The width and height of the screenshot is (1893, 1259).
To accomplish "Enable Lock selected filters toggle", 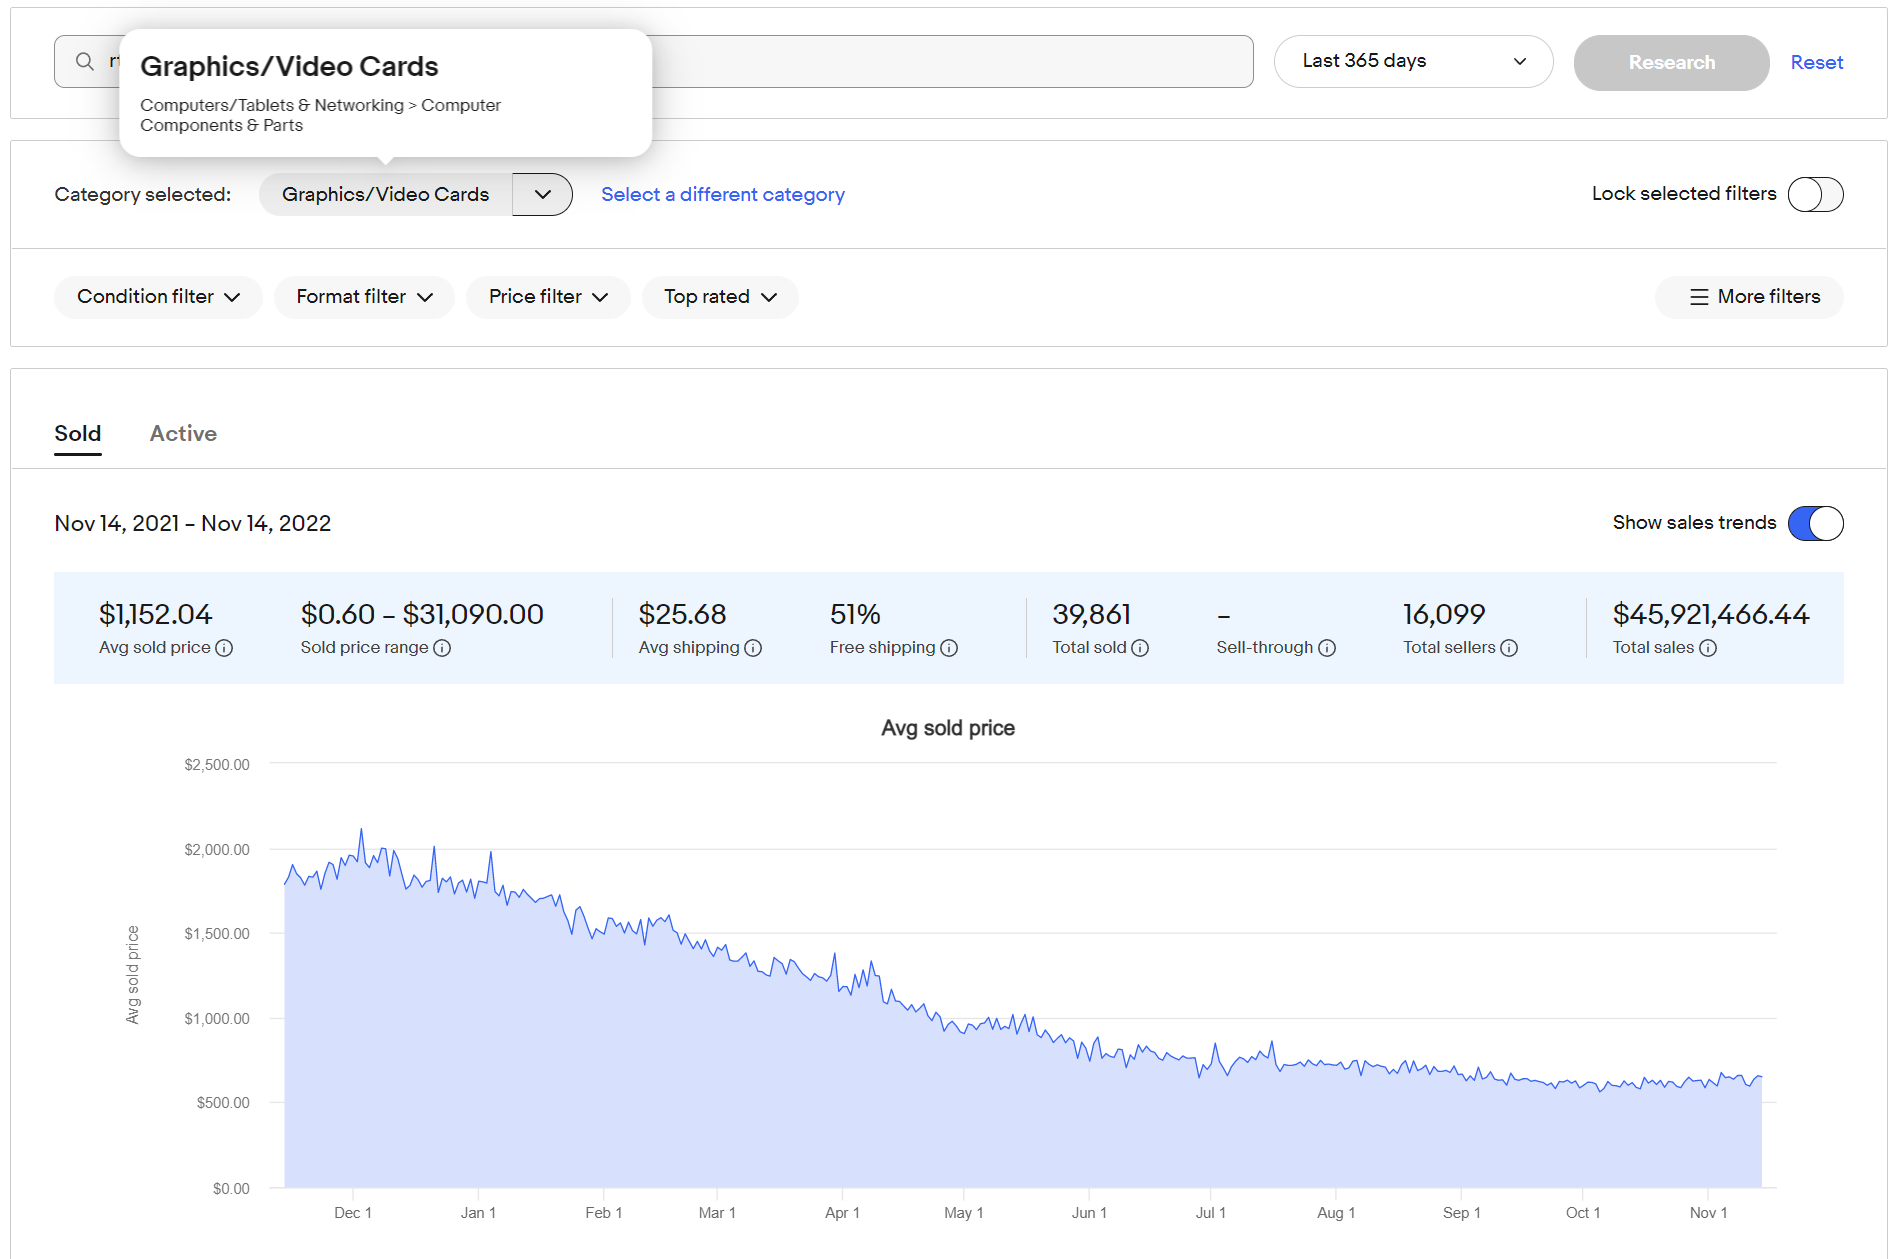I will click(1815, 194).
